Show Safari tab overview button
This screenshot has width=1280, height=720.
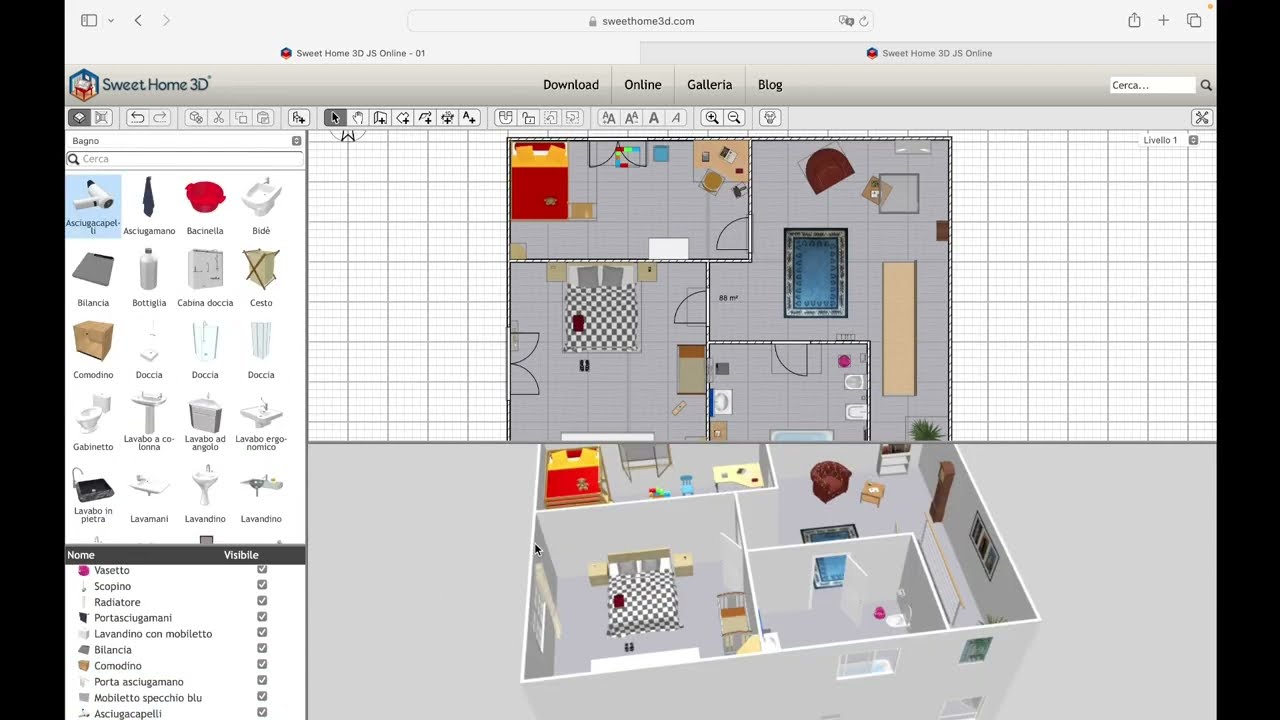coord(1194,21)
